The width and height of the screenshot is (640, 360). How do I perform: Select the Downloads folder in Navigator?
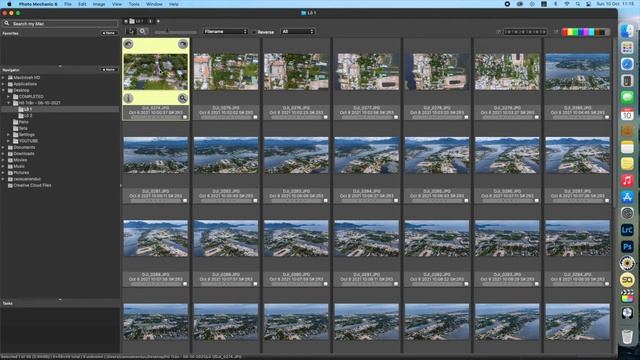[24, 153]
